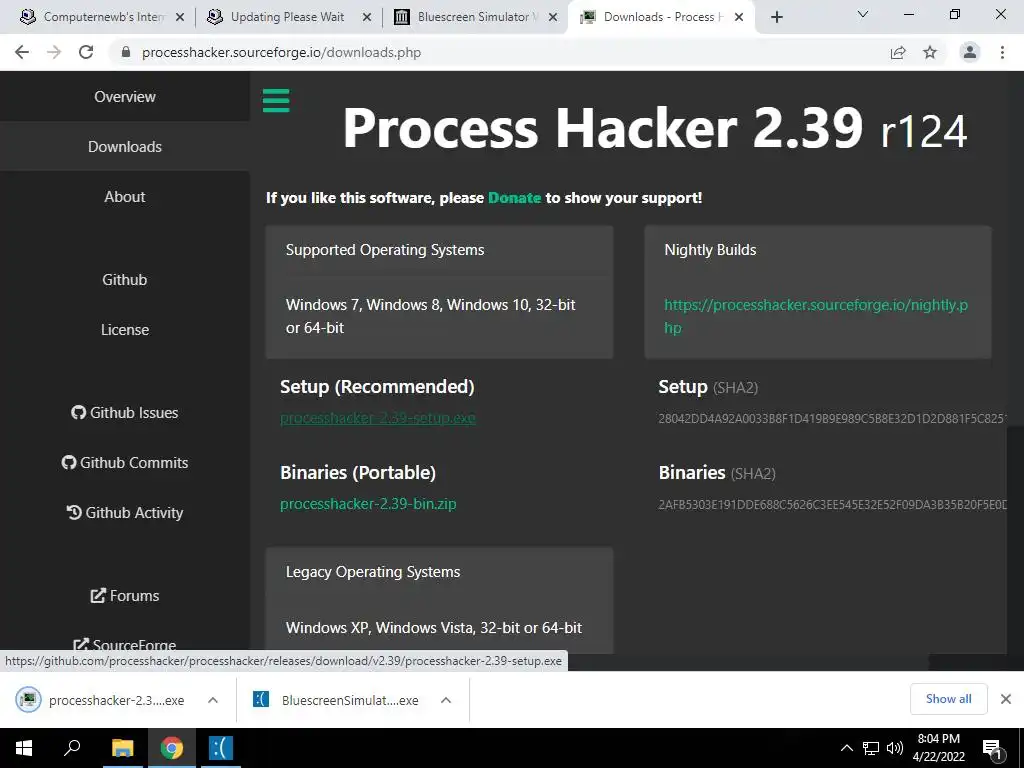Click the Setup SHA2 hash text

(x=832, y=419)
